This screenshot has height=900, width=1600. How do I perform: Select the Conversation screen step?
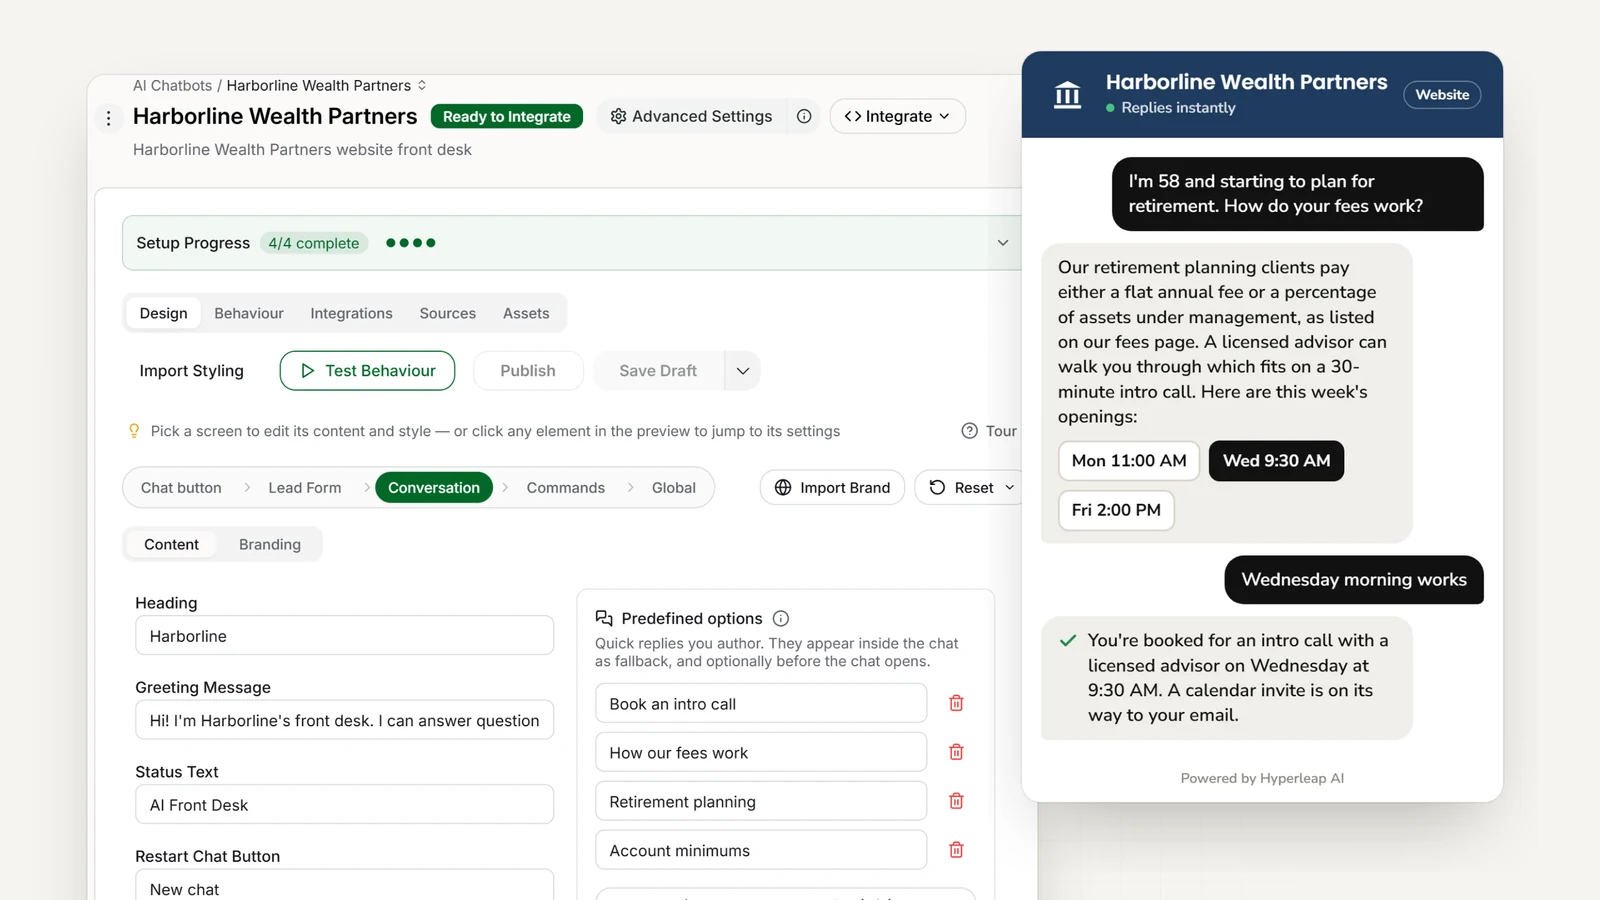click(434, 488)
